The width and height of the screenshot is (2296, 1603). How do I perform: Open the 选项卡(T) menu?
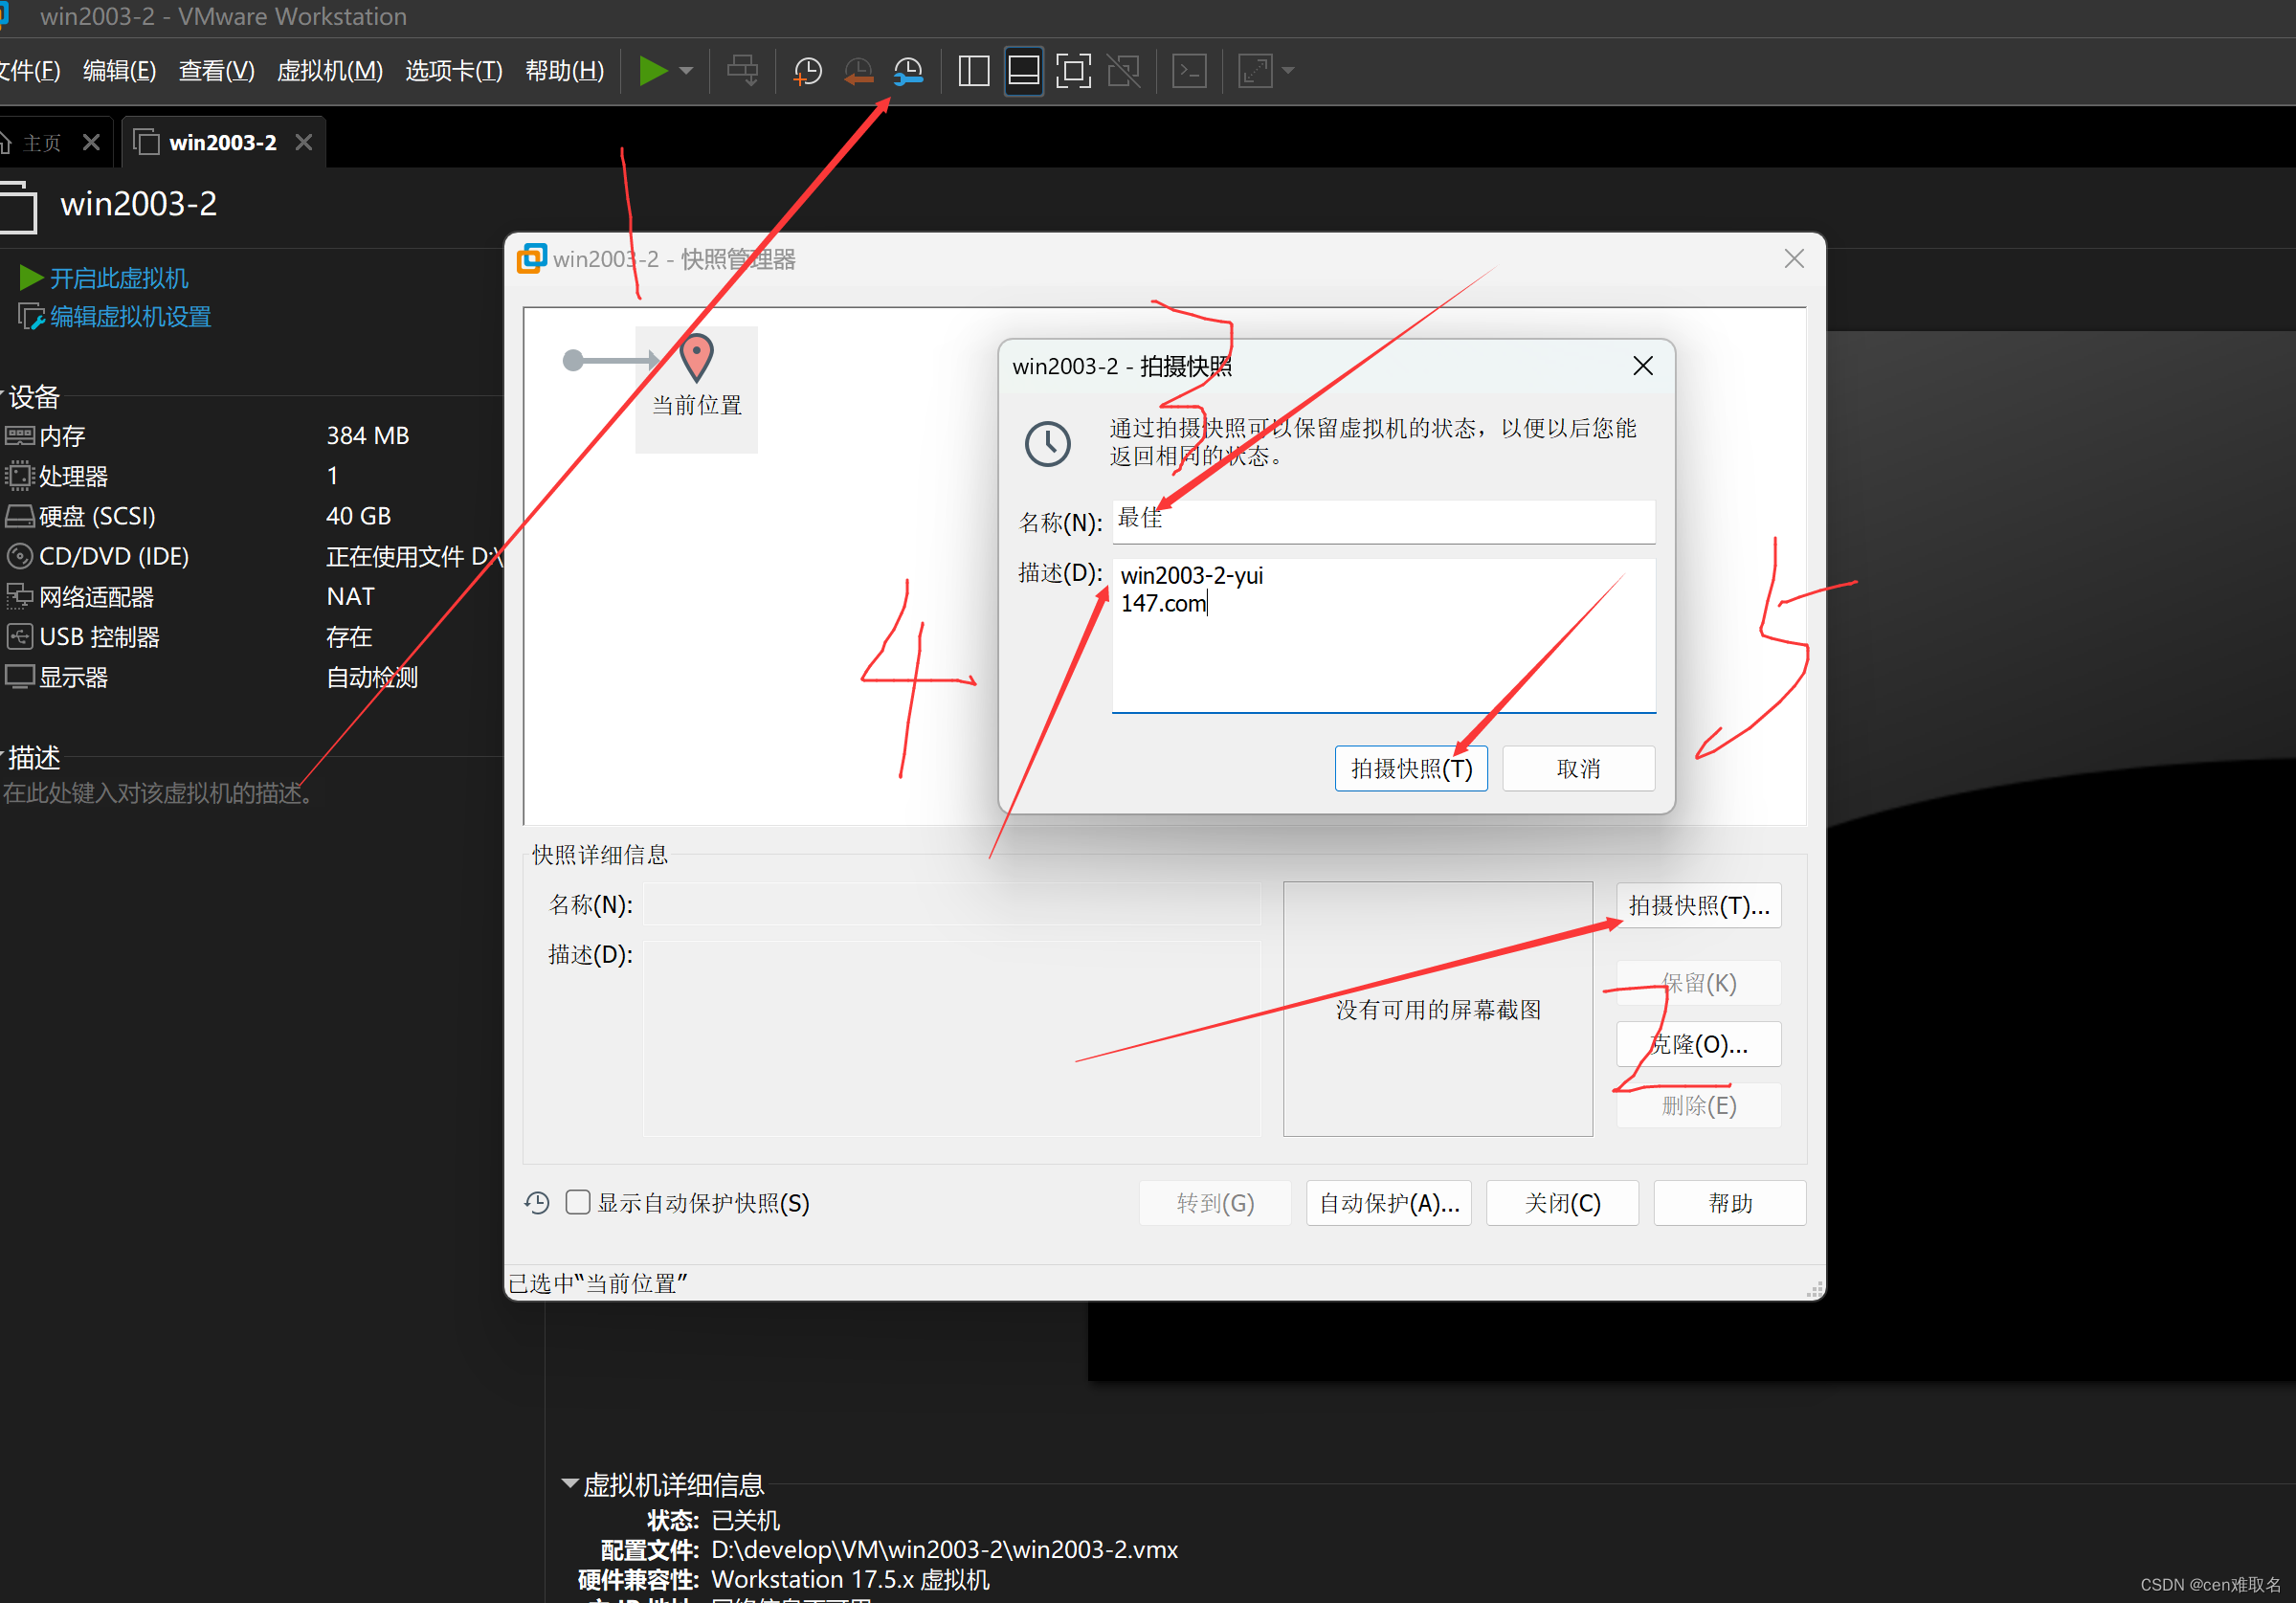453,71
